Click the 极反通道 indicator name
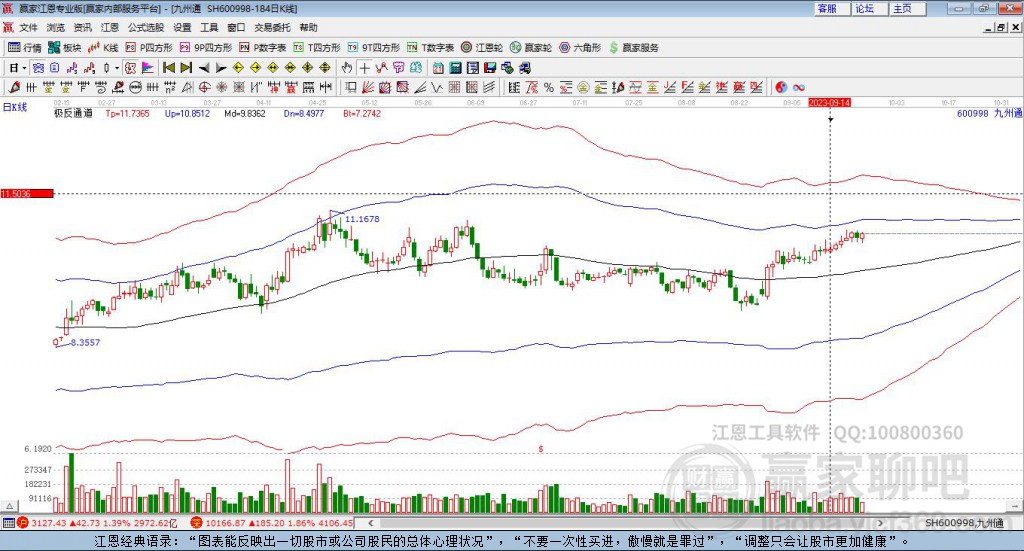Viewport: 1024px width, 551px height. pyautogui.click(x=73, y=114)
